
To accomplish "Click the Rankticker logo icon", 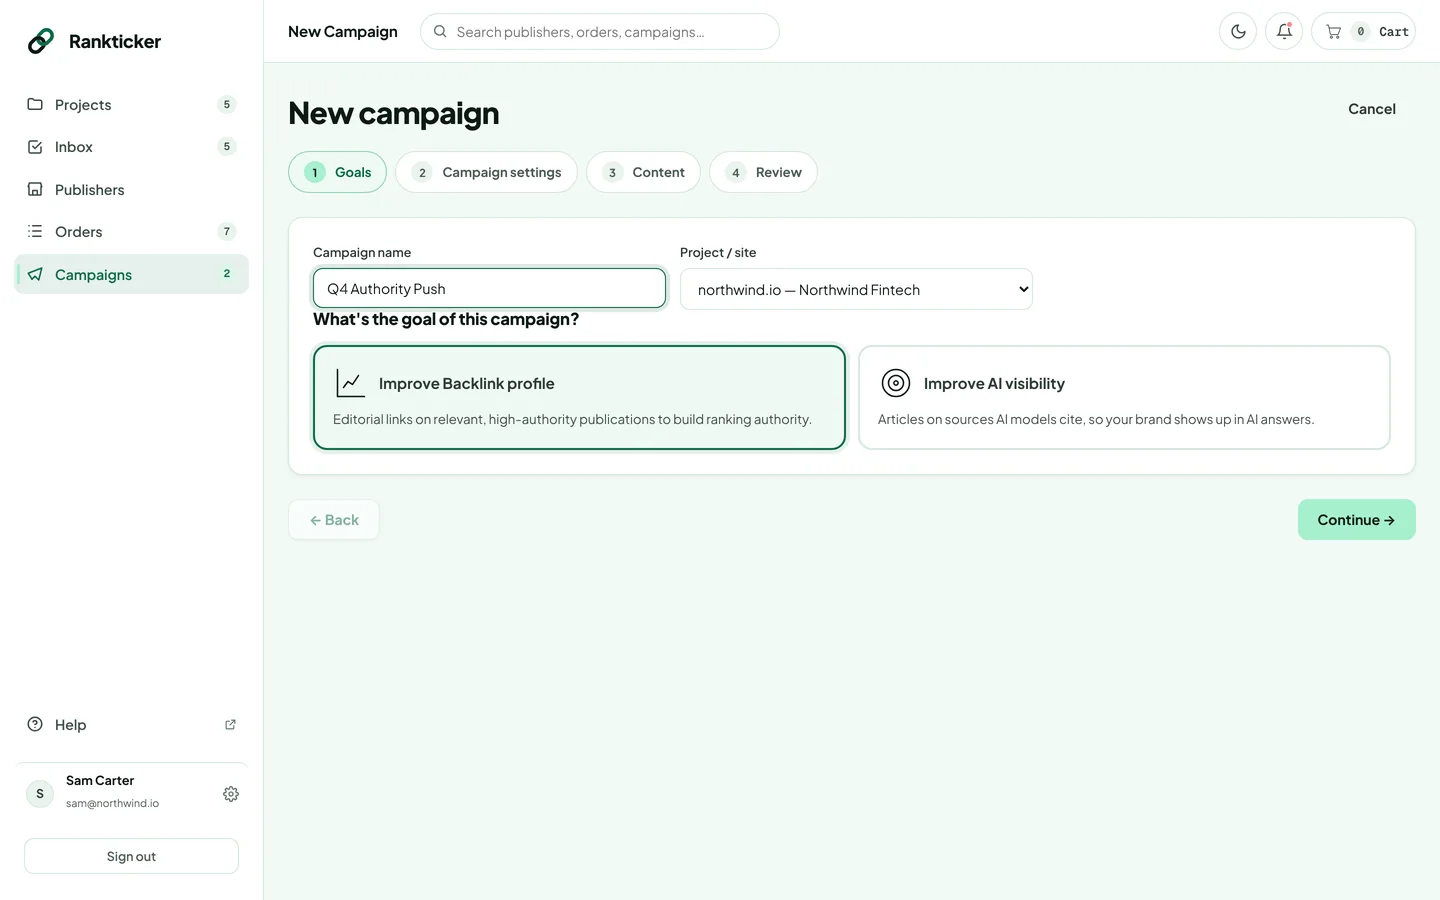I will 41,41.
